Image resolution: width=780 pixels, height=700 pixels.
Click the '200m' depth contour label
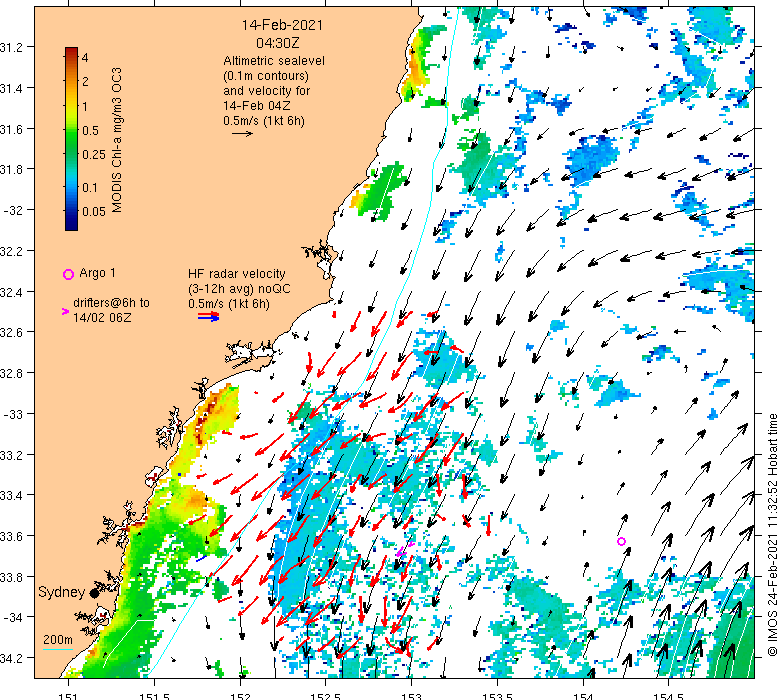58,640
